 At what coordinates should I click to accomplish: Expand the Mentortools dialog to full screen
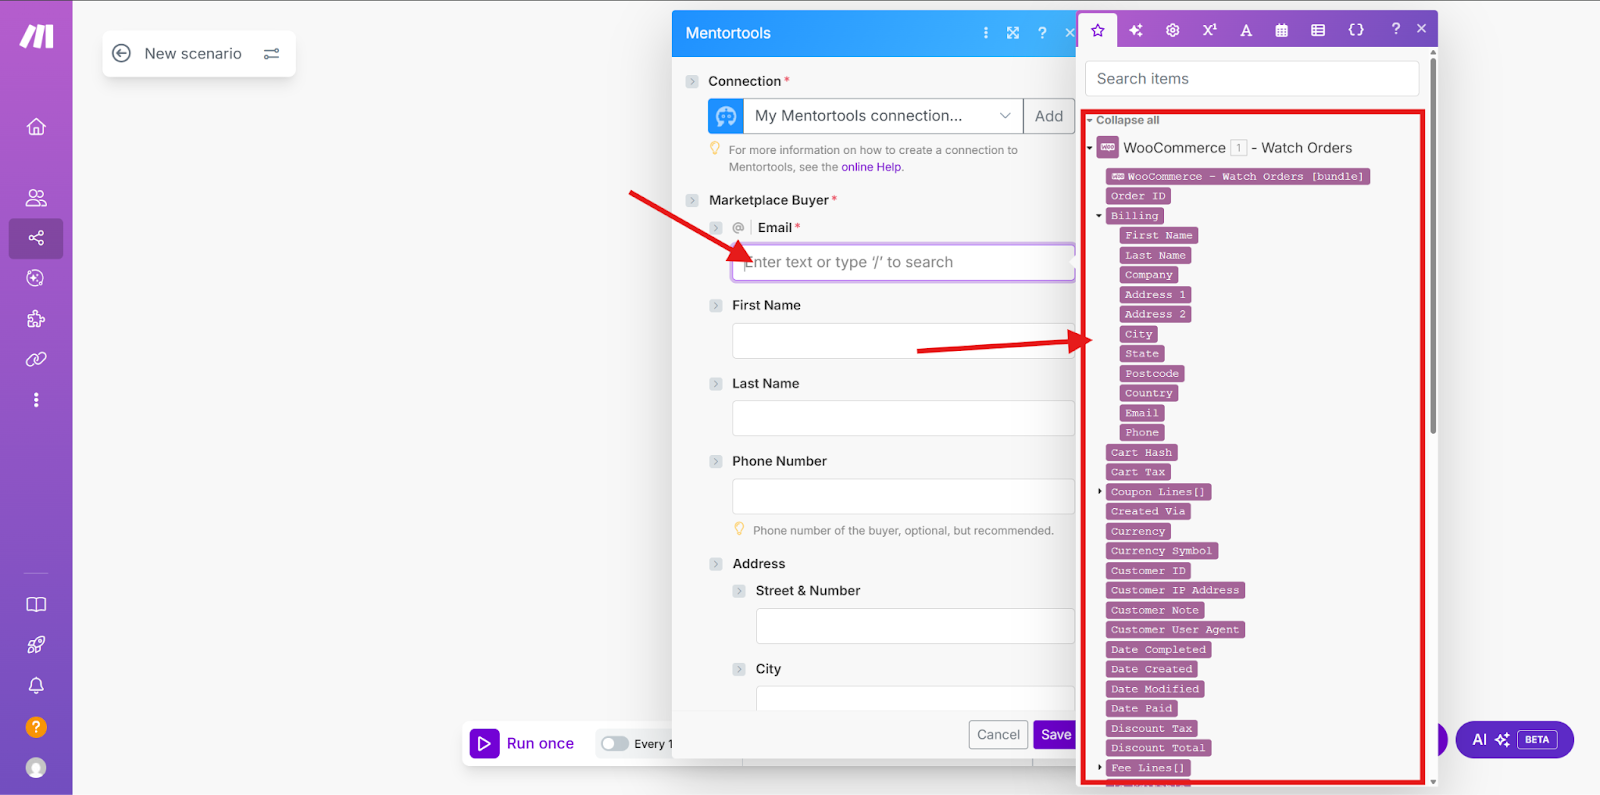1013,33
